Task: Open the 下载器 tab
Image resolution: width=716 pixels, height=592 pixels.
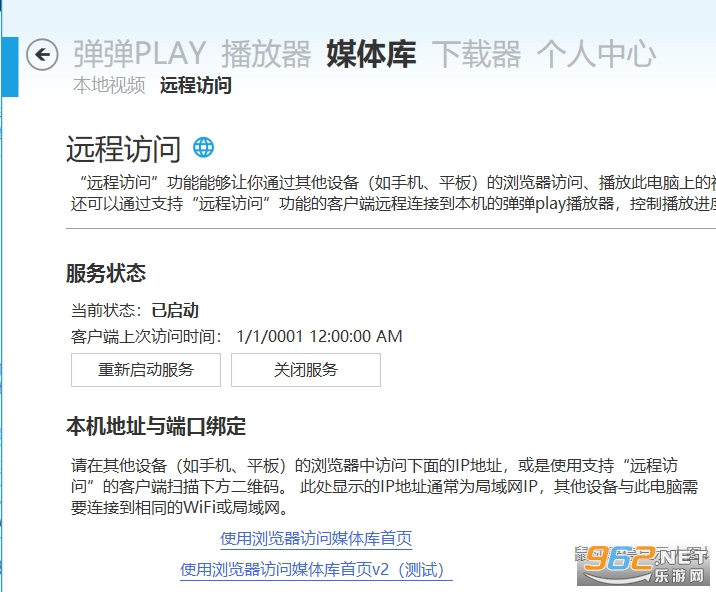Action: (x=476, y=54)
